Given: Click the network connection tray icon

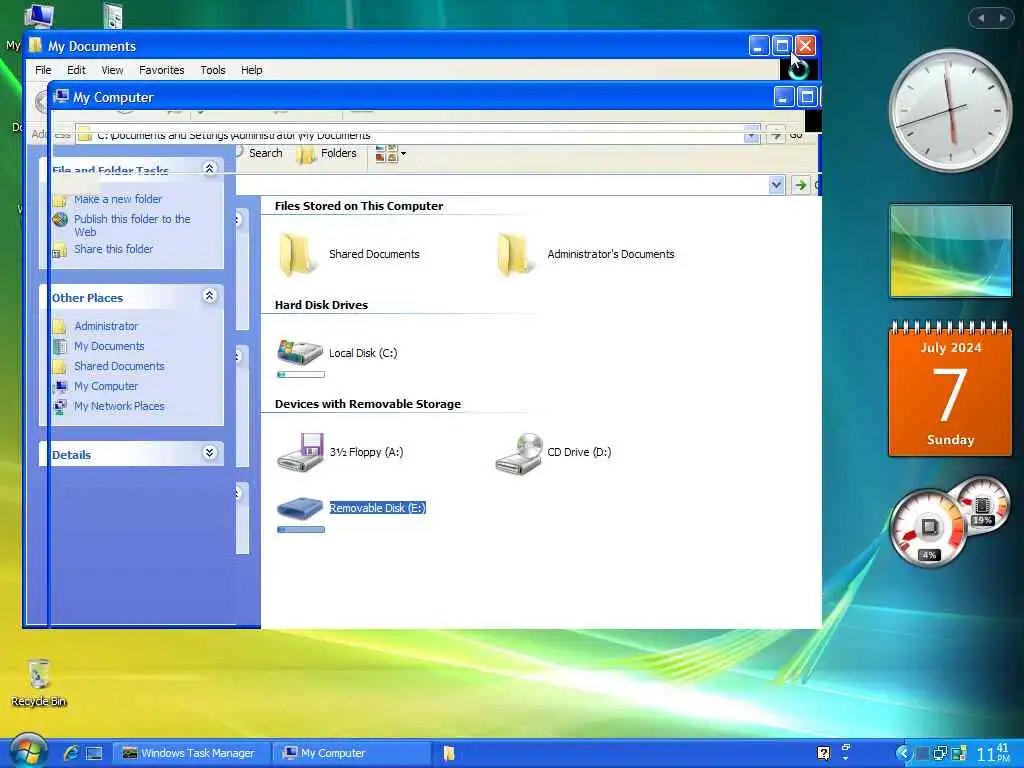Looking at the screenshot, I should click(940, 753).
